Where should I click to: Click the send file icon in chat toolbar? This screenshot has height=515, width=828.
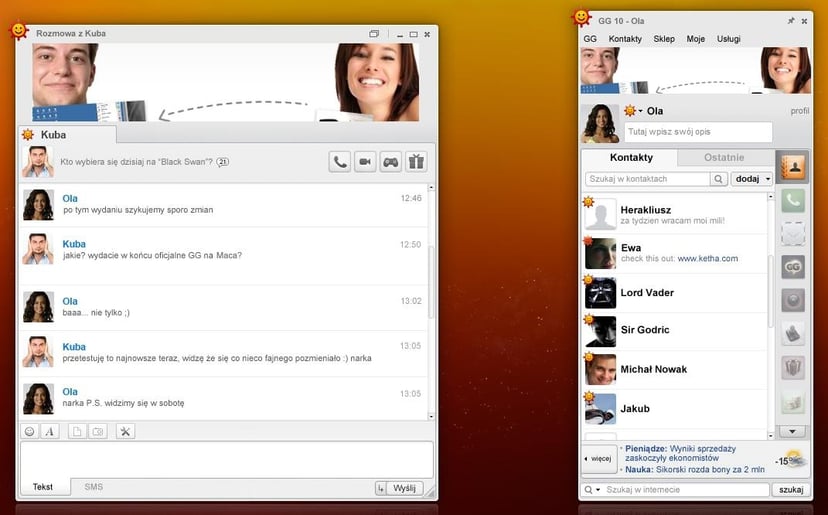pyautogui.click(x=77, y=431)
